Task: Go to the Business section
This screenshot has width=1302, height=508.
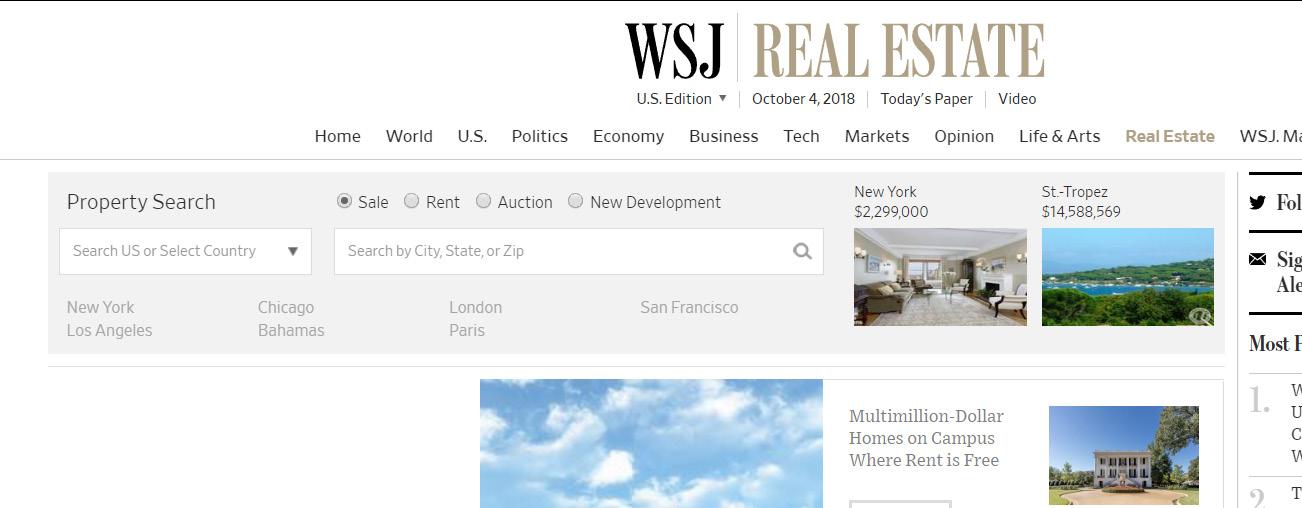Action: [723, 136]
